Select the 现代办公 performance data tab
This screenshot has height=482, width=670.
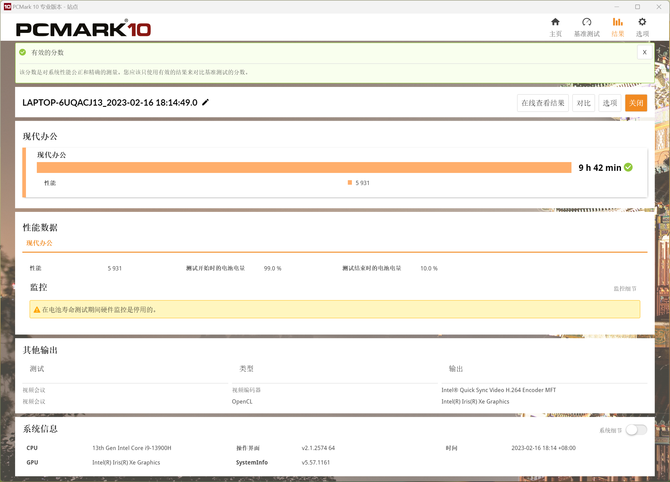click(x=39, y=243)
